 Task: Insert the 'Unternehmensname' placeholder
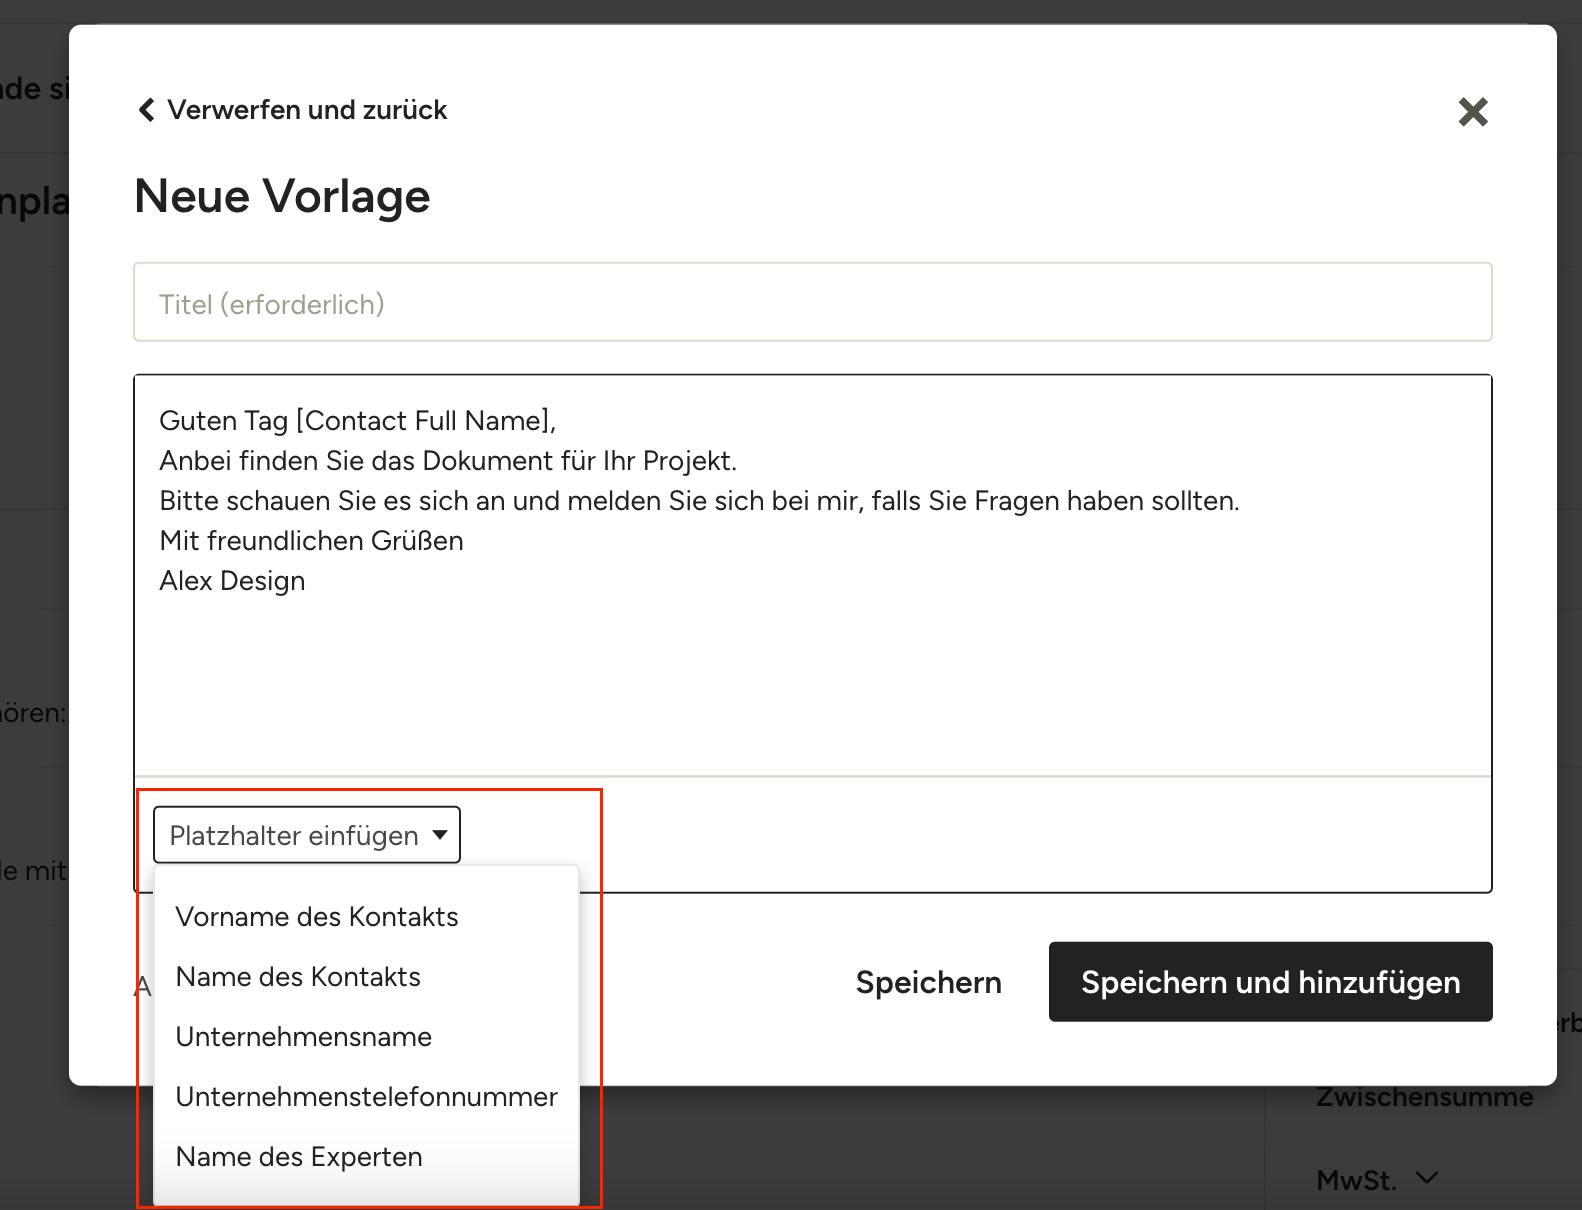tap(303, 1037)
